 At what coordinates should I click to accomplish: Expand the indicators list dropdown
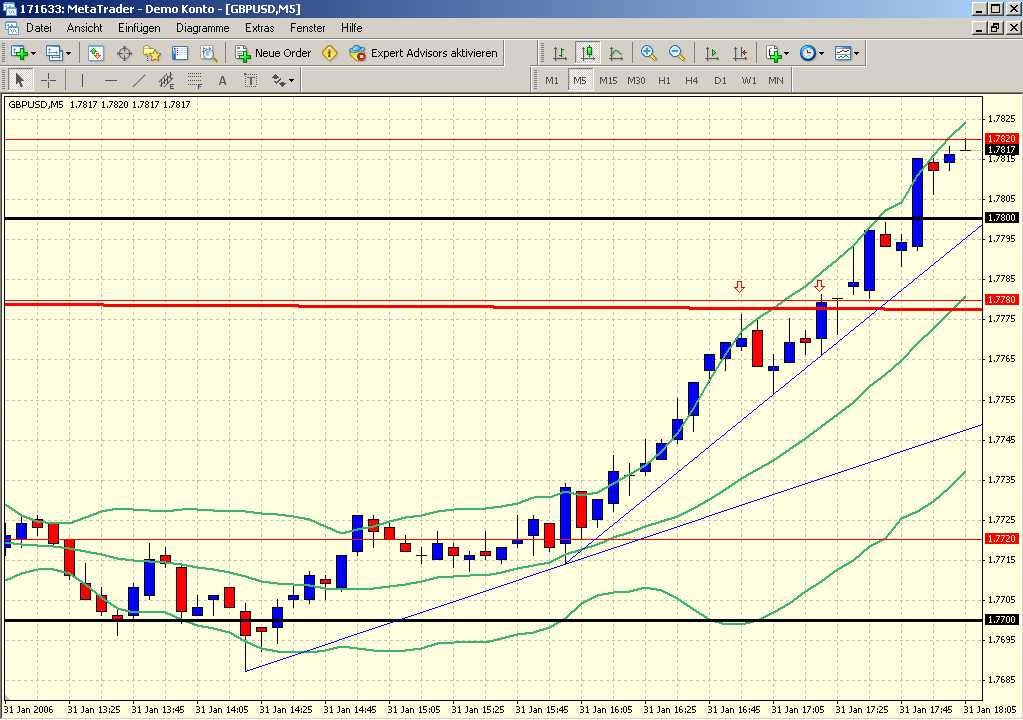click(x=787, y=53)
